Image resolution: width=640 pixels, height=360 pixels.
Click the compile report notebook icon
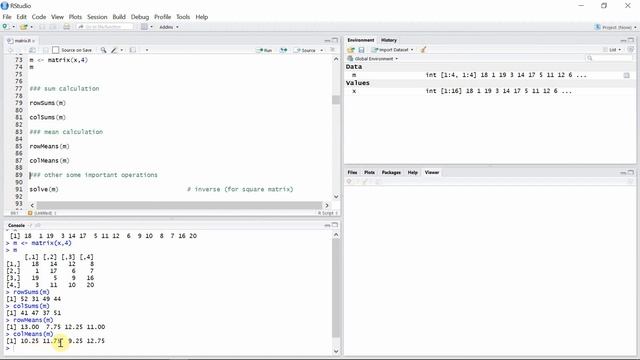click(x=133, y=50)
